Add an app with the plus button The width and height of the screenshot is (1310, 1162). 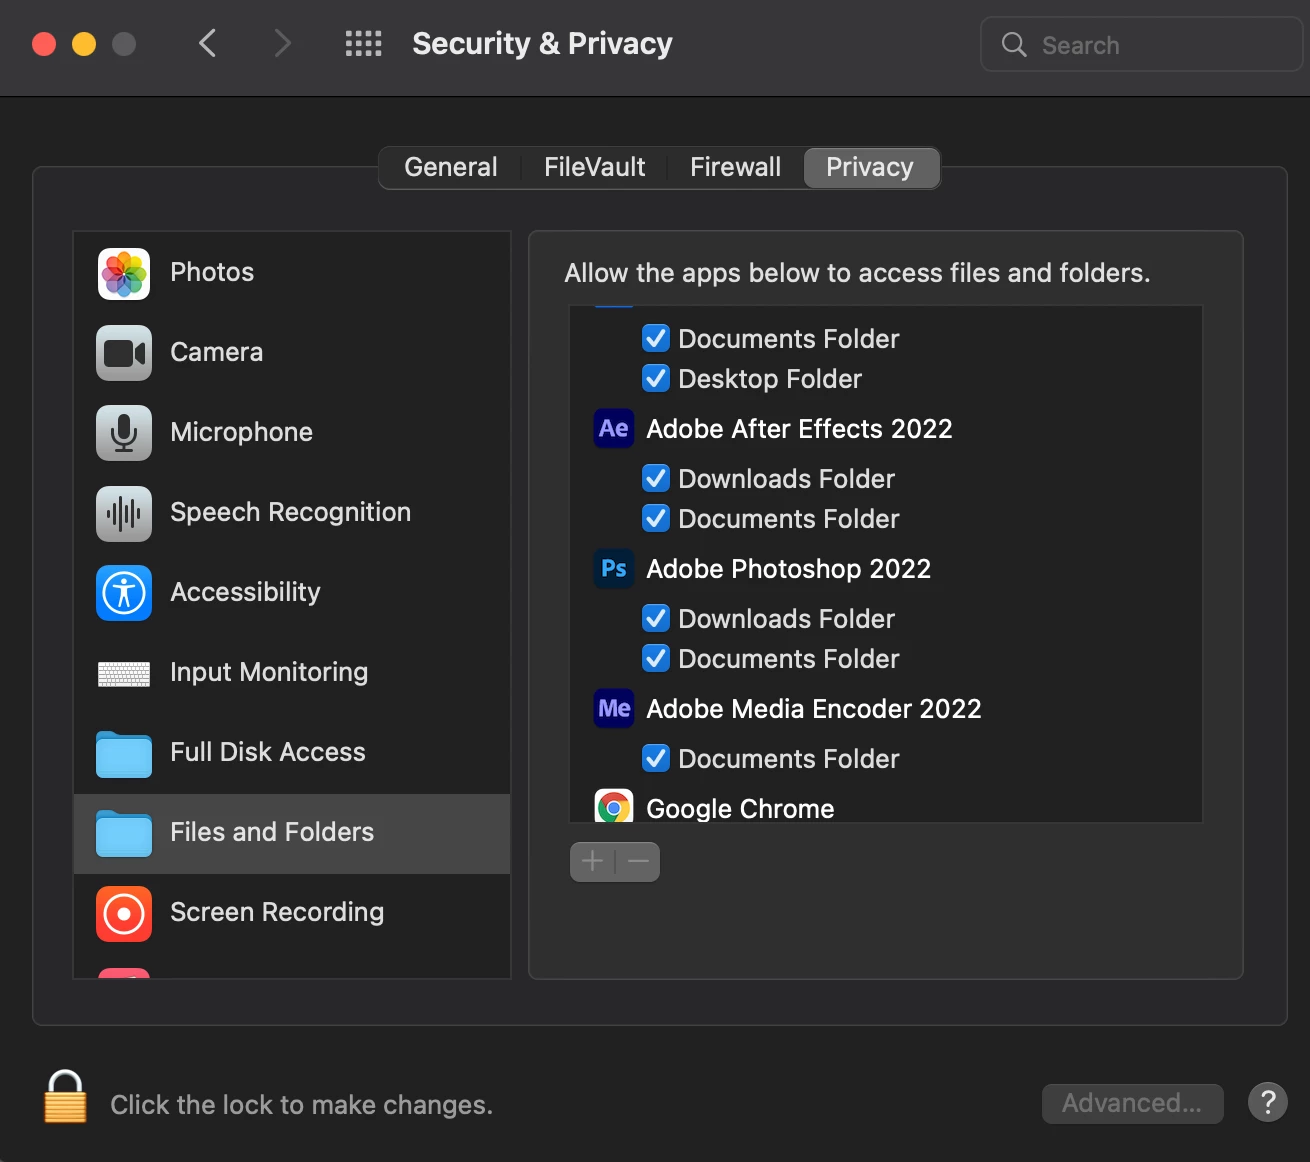pyautogui.click(x=592, y=861)
